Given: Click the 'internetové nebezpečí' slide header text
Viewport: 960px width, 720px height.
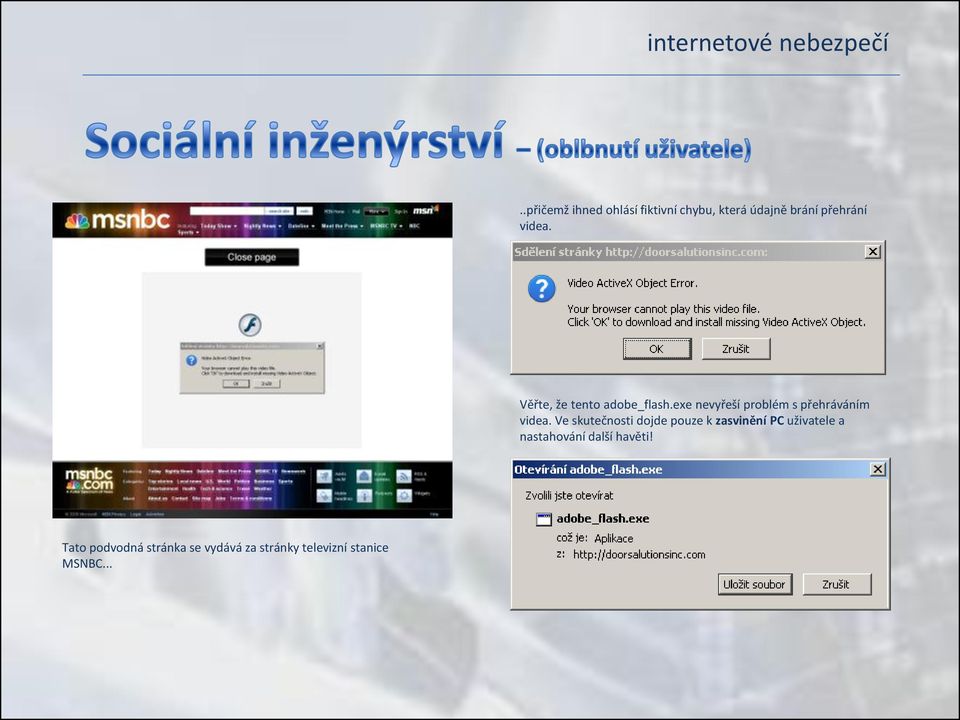Looking at the screenshot, I should [x=768, y=43].
